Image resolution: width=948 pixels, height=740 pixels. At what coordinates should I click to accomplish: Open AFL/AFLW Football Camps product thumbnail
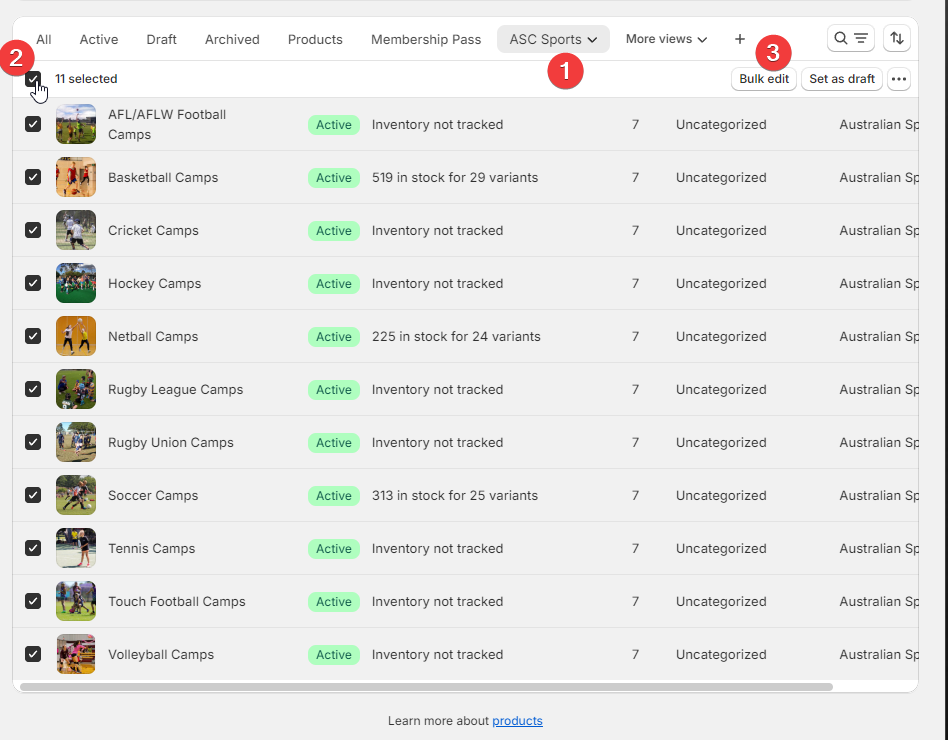(76, 124)
